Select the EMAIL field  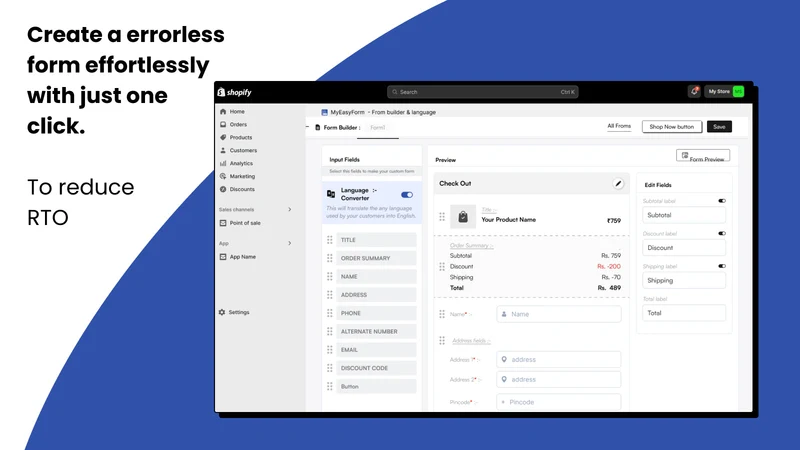pyautogui.click(x=376, y=350)
